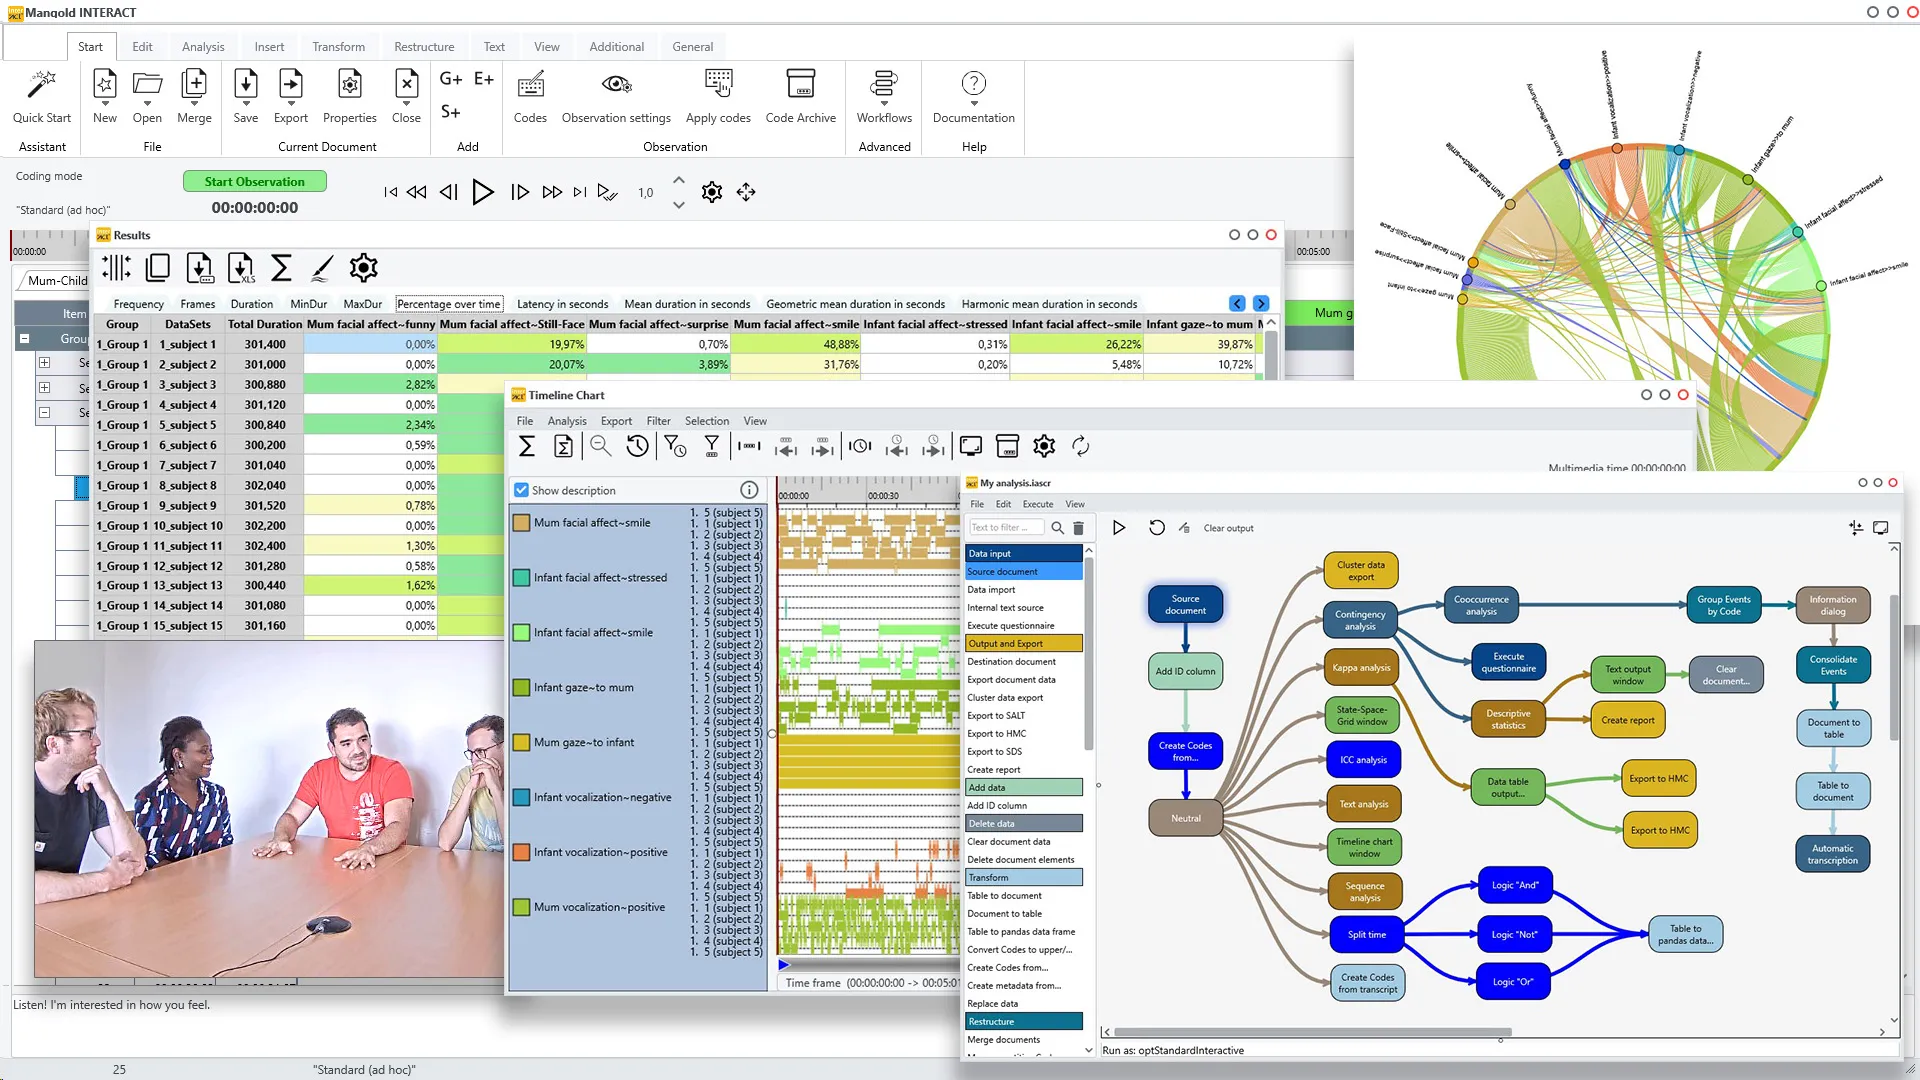Image resolution: width=1920 pixels, height=1080 pixels.
Task: Open Export menu in Timeline Chart
Action: (x=616, y=421)
